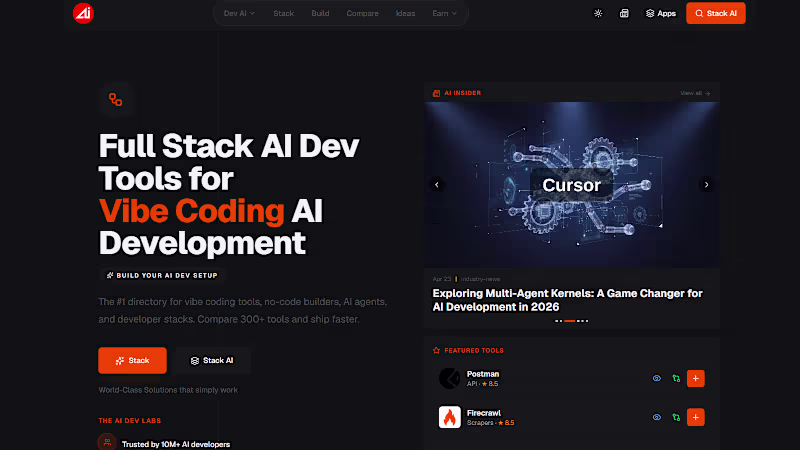Open the Ideas nav item
Viewport: 800px width, 450px height.
[405, 13]
